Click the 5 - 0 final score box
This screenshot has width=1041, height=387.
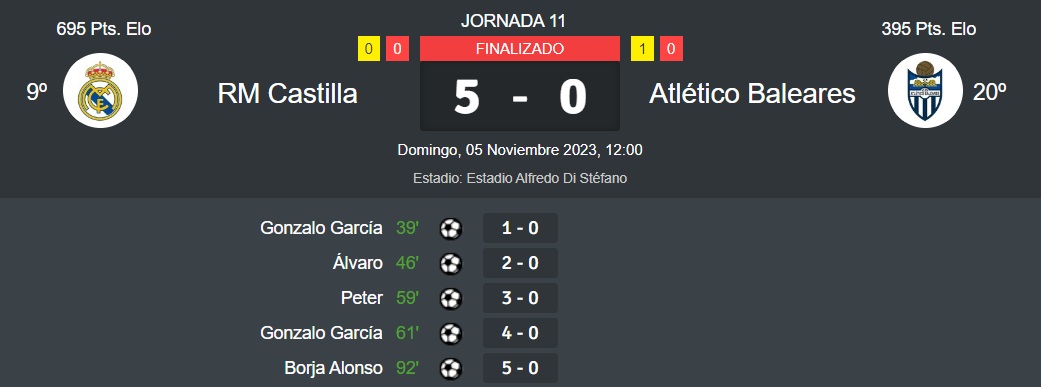pos(520,96)
